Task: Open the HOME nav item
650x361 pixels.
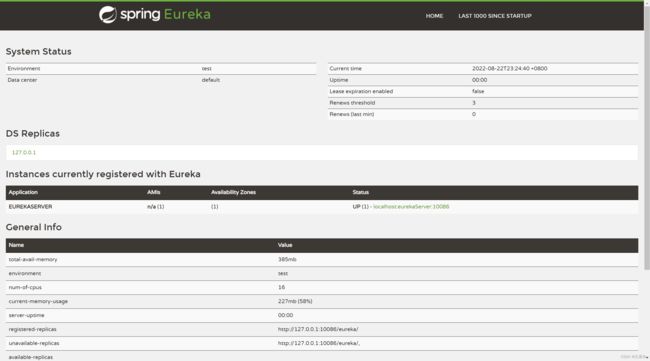Action: point(434,16)
